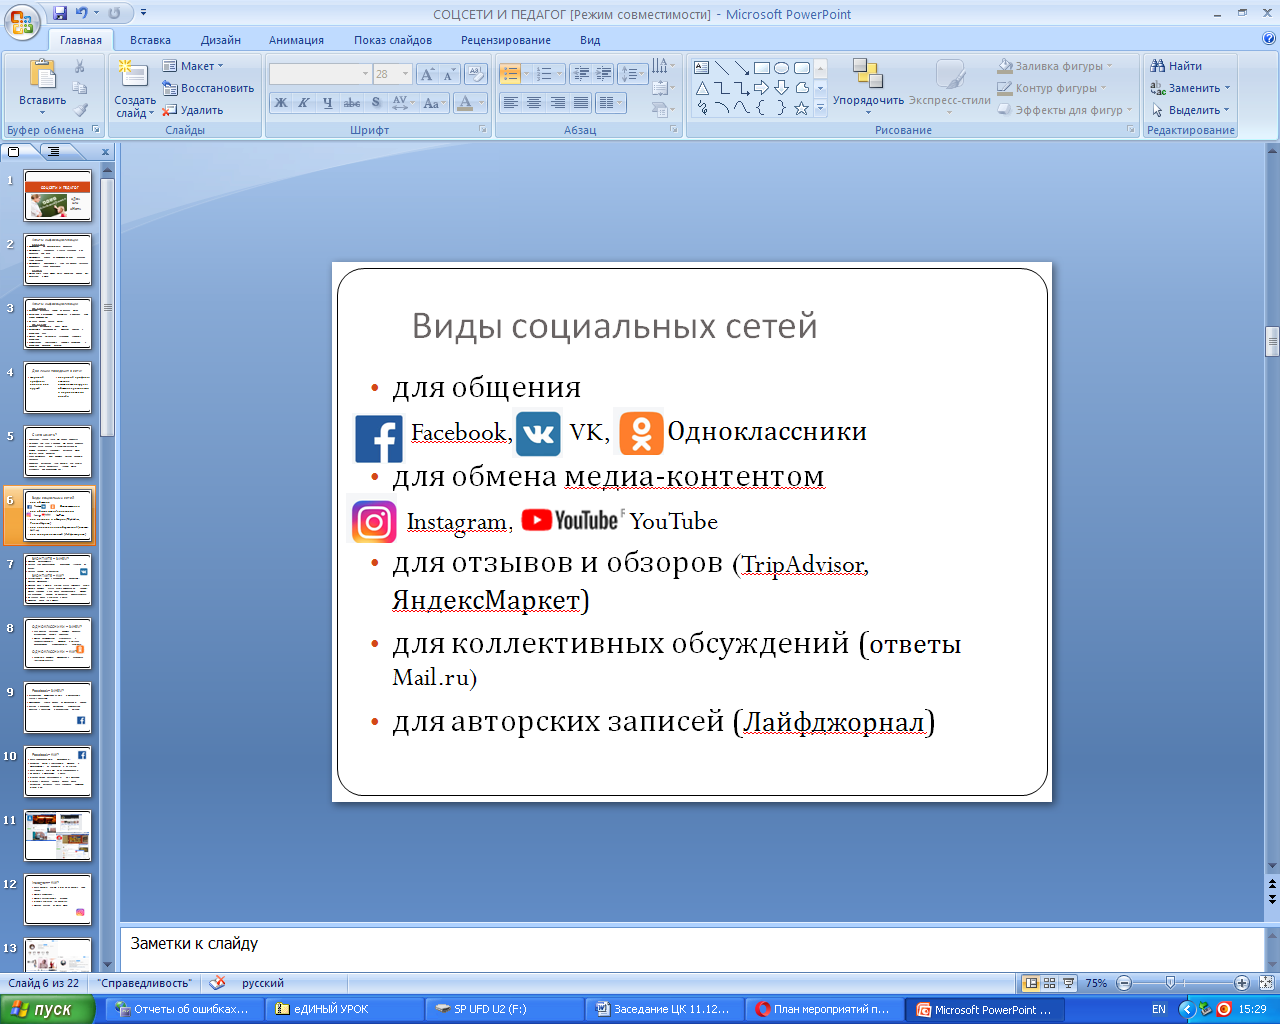Click the zoom slider in status bar

[1170, 983]
